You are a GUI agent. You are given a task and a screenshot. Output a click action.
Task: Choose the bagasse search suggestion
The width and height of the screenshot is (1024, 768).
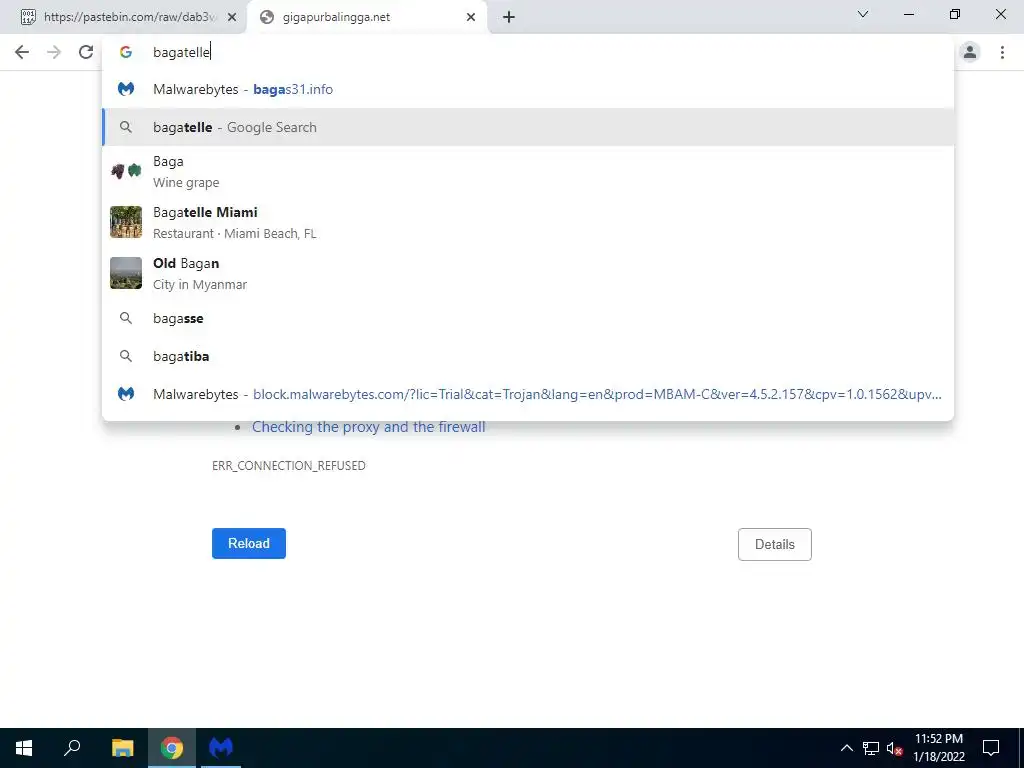(x=528, y=318)
